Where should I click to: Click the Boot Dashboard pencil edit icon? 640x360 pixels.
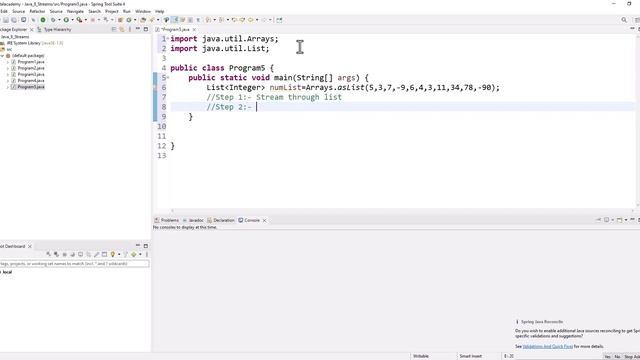point(96,254)
